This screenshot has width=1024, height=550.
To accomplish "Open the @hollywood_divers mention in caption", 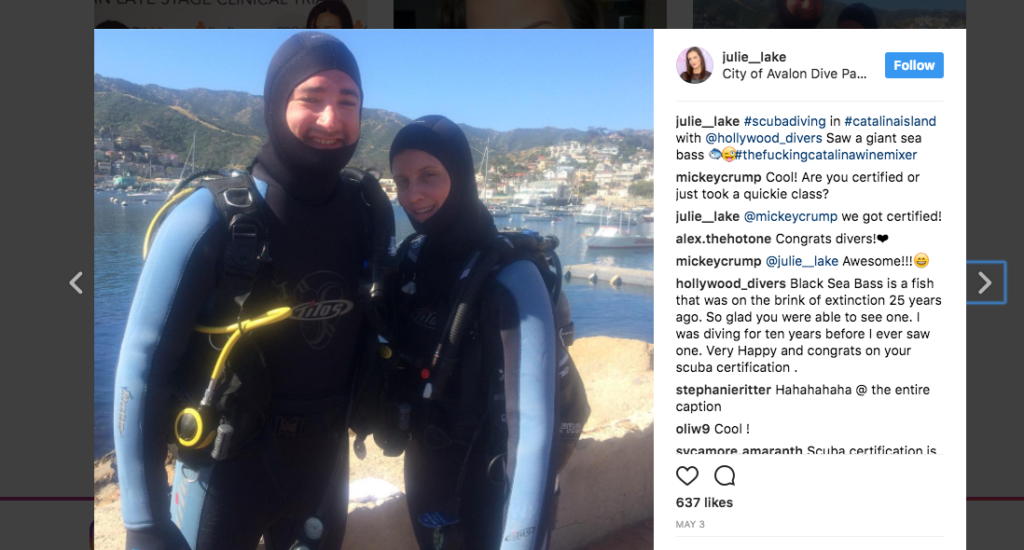I will pyautogui.click(x=763, y=138).
